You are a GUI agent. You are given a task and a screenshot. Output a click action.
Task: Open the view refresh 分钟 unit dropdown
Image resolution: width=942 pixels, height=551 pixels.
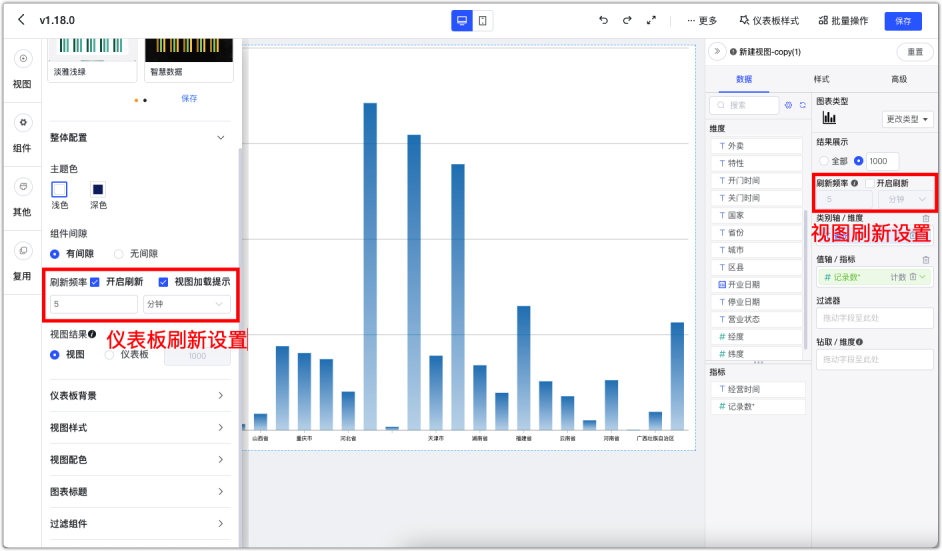906,199
